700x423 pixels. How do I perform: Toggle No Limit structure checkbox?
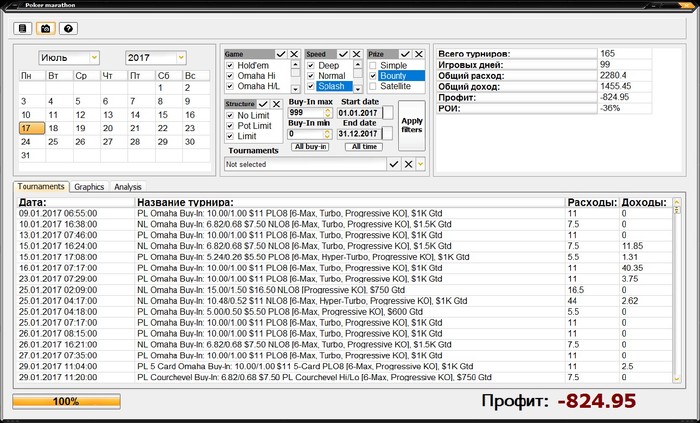click(230, 115)
